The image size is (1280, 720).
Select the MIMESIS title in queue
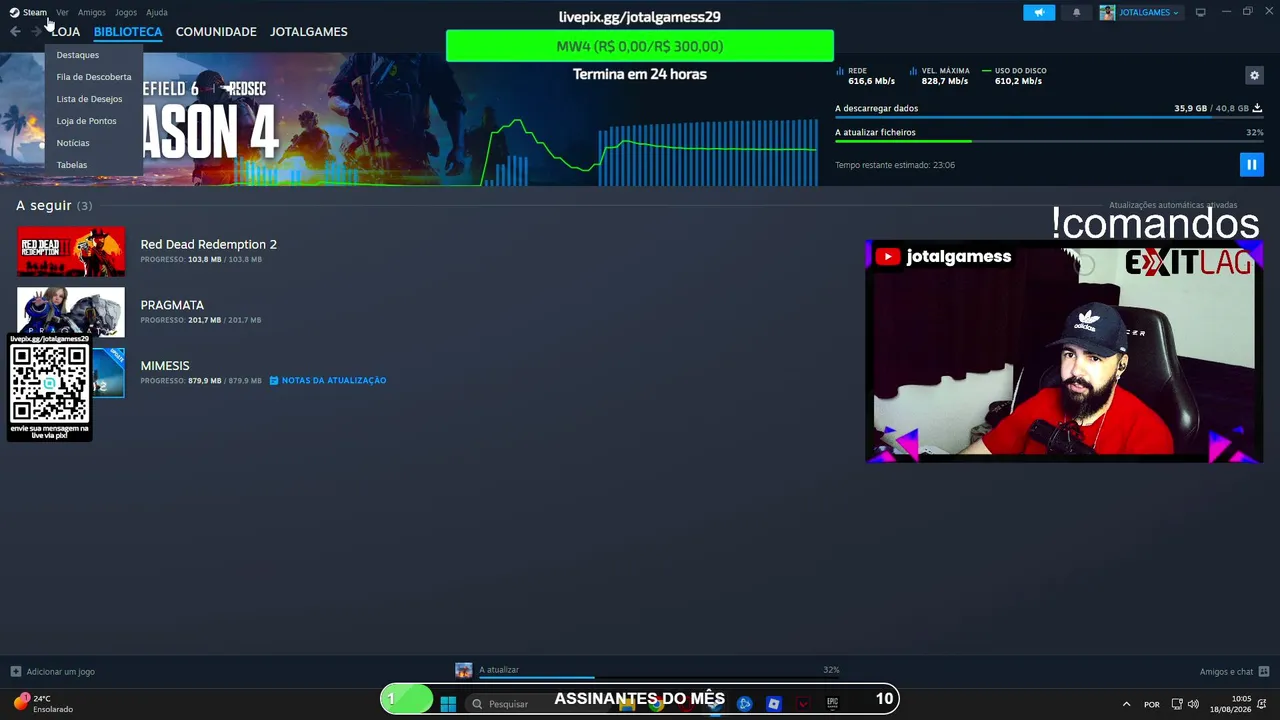click(x=165, y=366)
